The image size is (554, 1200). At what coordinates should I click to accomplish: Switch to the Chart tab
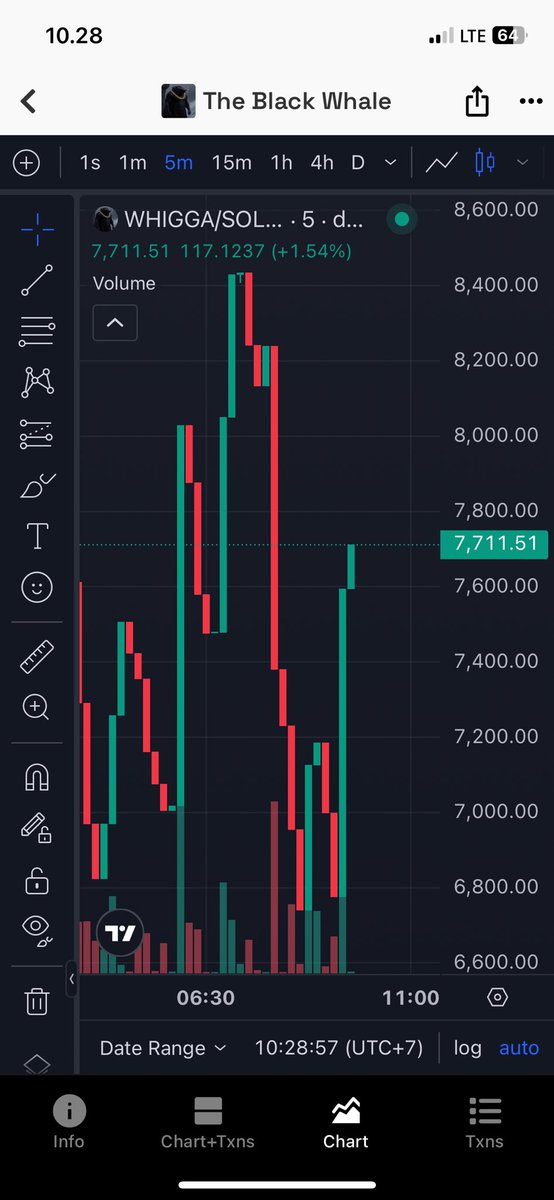[x=346, y=1122]
